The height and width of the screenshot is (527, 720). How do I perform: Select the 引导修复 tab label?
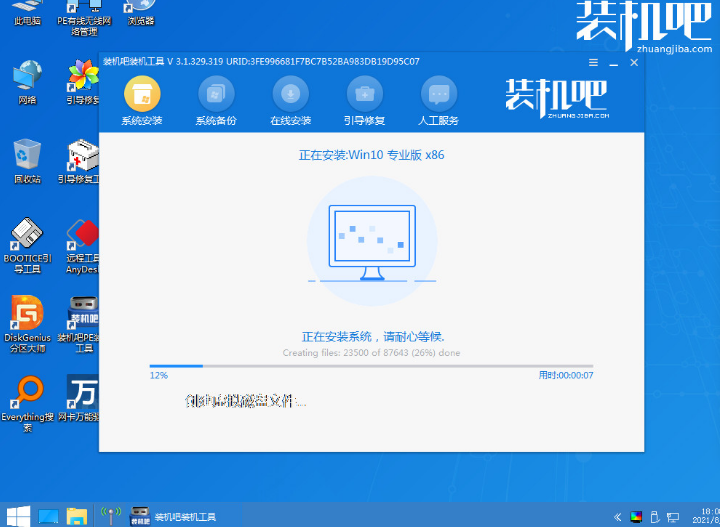click(x=365, y=121)
